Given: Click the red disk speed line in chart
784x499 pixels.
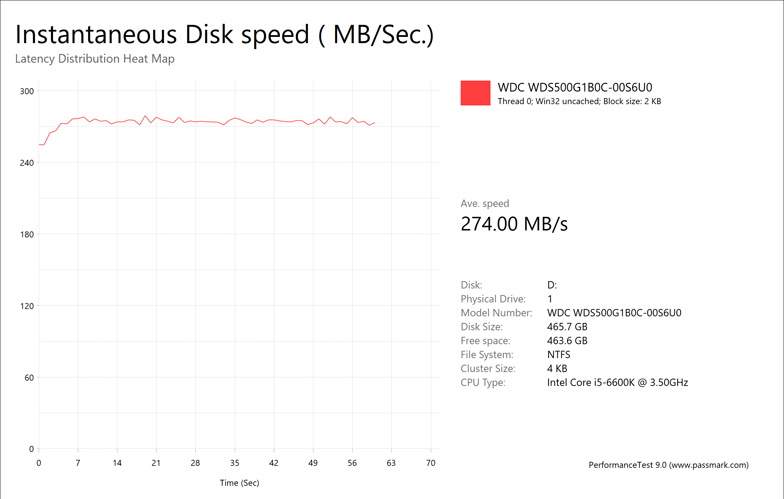Looking at the screenshot, I should point(234,121).
